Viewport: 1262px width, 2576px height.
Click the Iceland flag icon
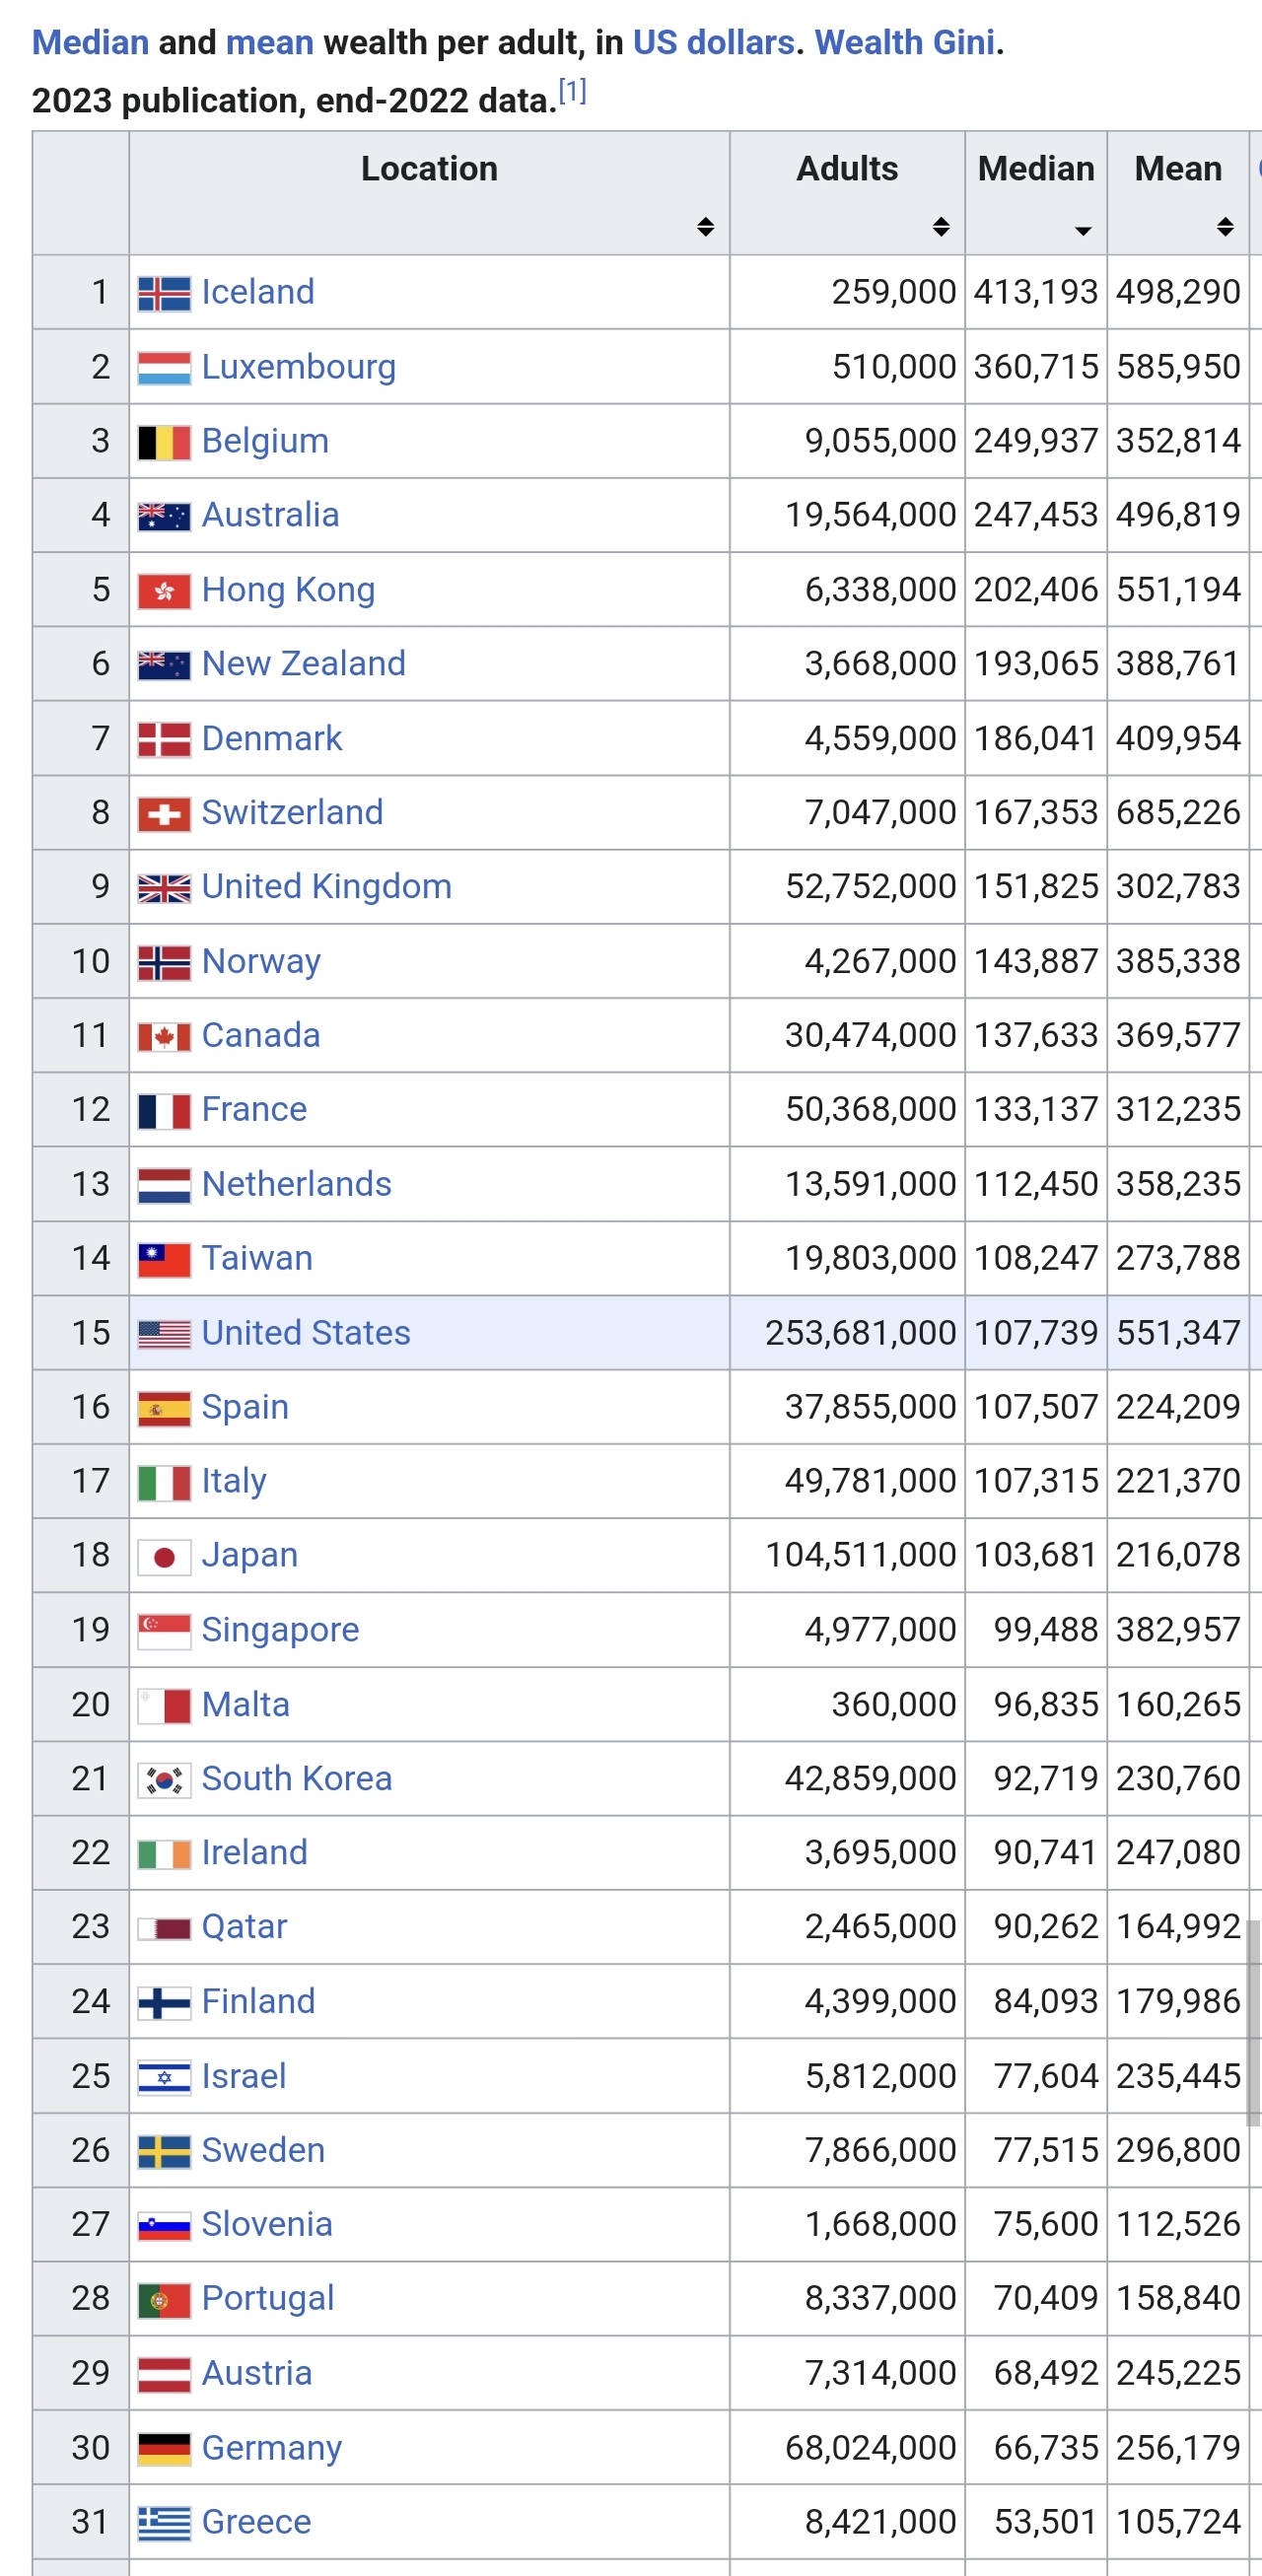tap(164, 293)
